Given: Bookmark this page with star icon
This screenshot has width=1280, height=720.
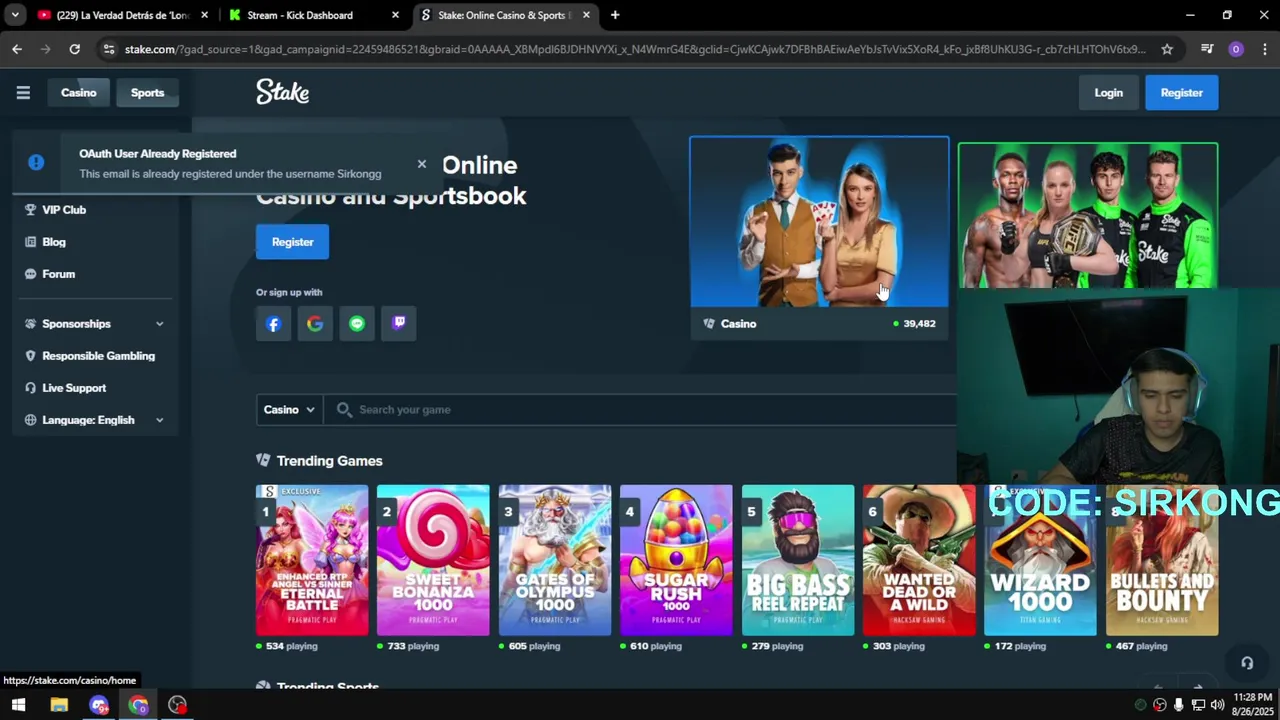Looking at the screenshot, I should click(x=1167, y=49).
